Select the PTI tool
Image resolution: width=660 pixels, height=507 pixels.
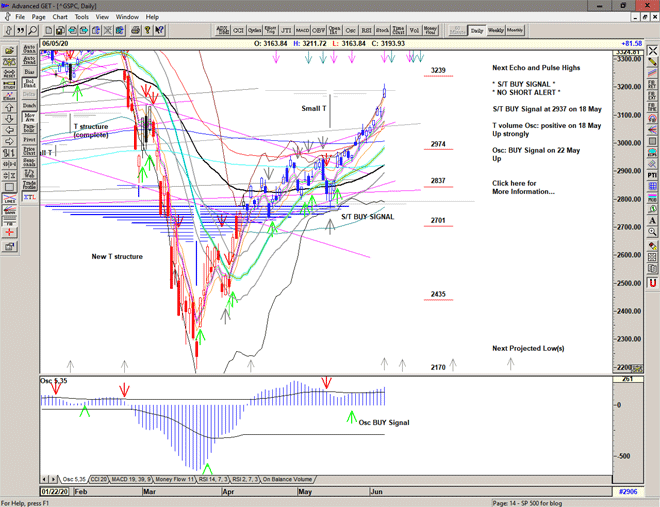pyautogui.click(x=652, y=175)
